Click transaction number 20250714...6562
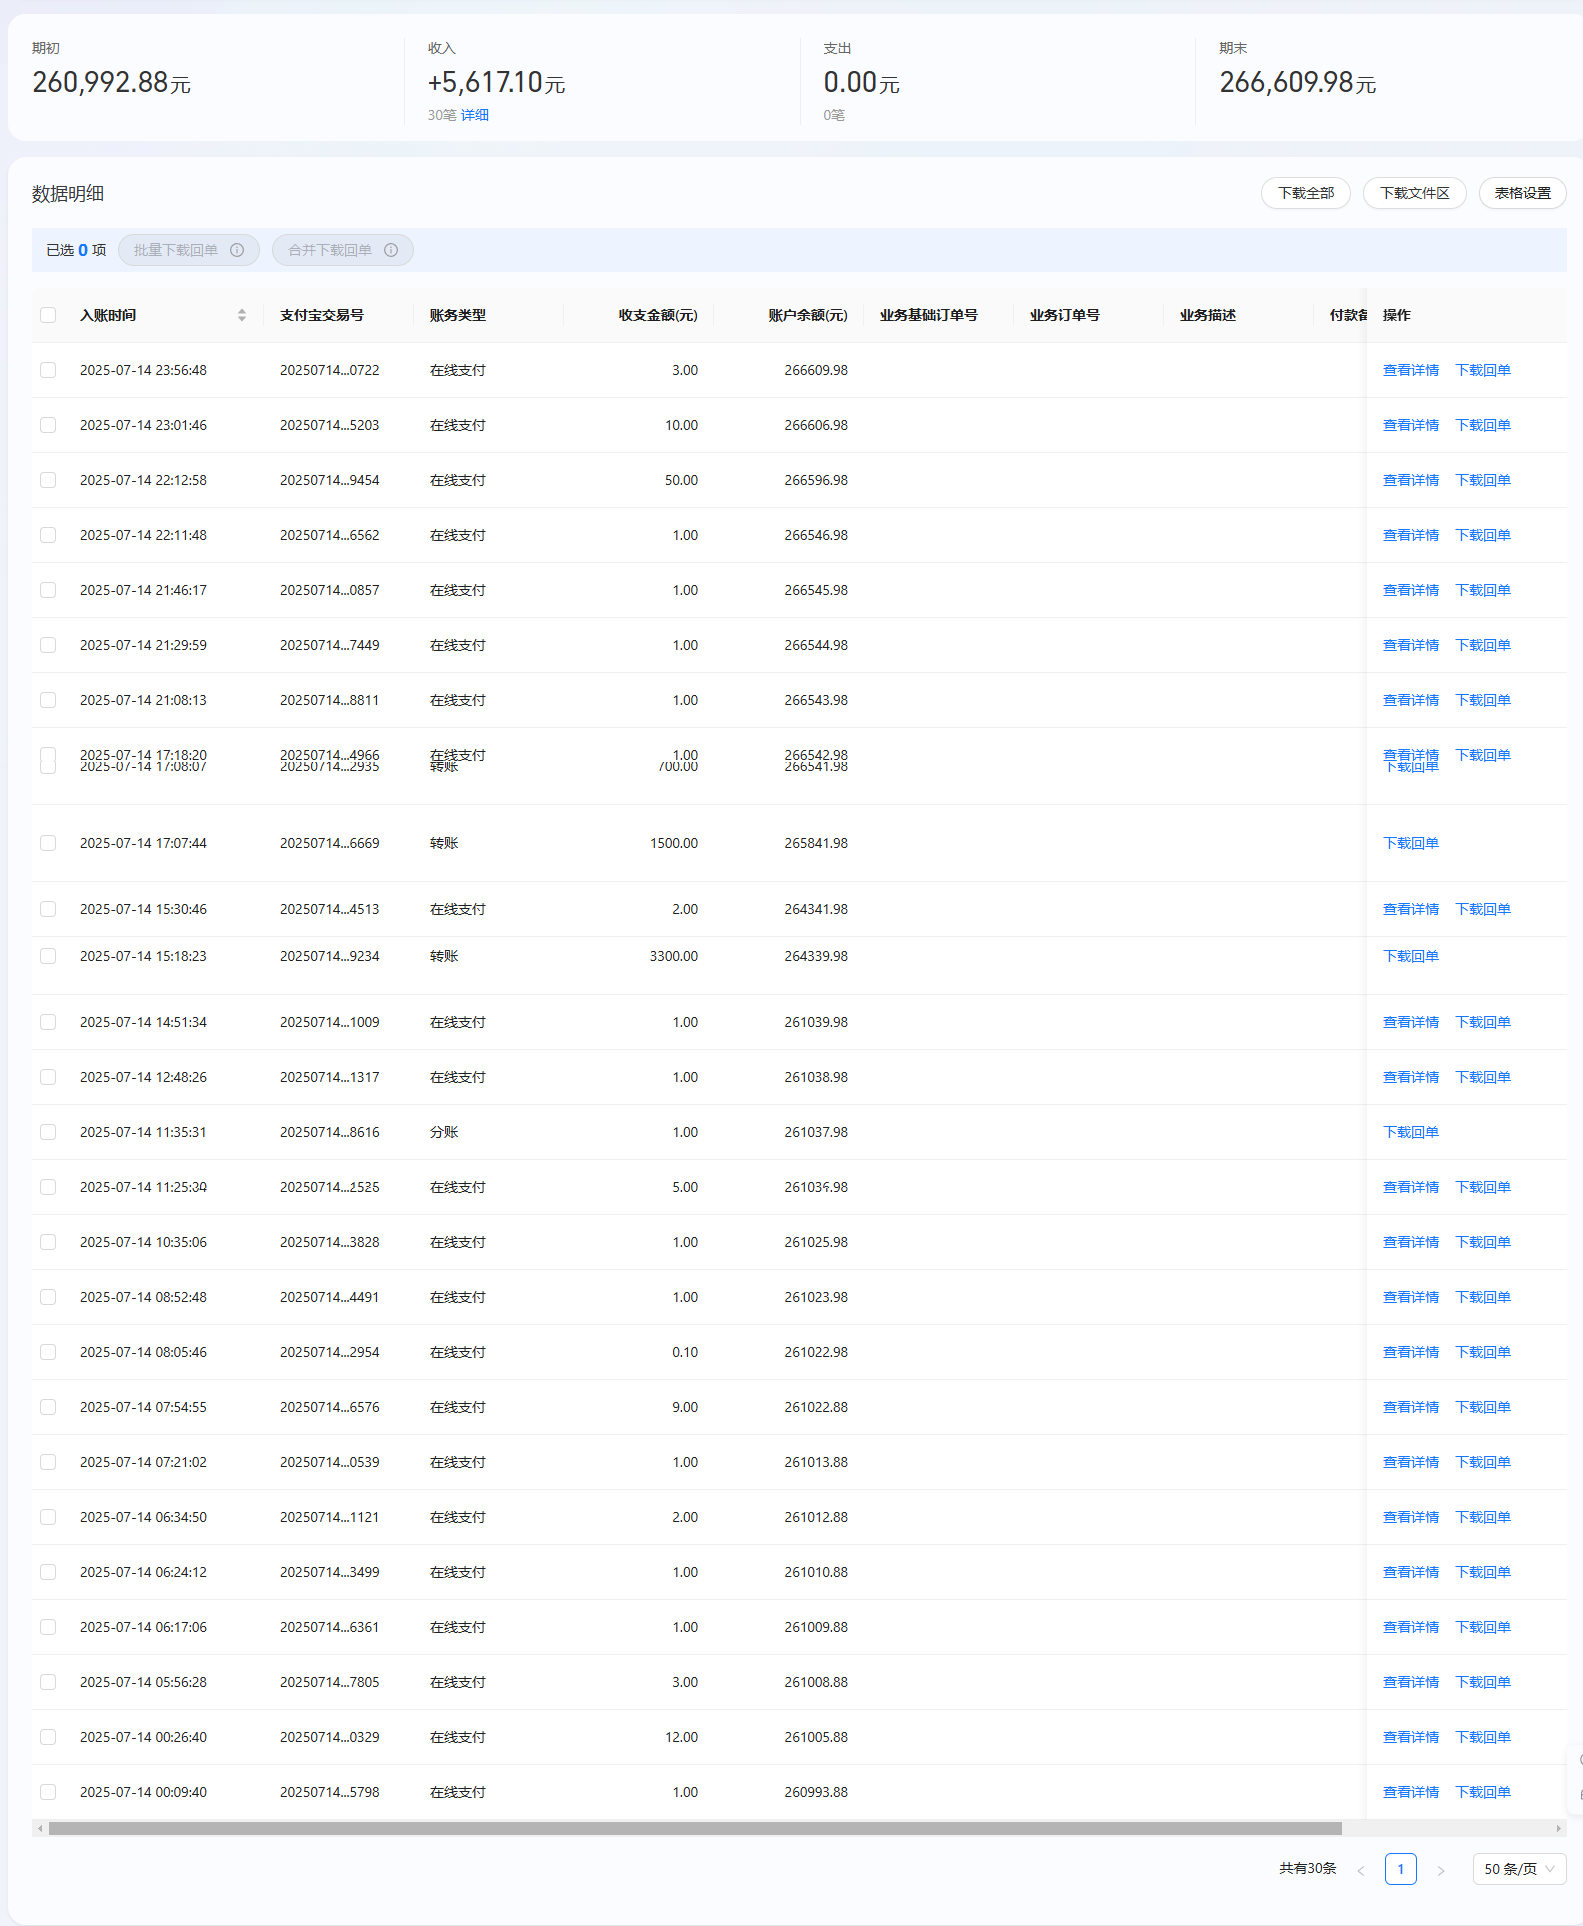This screenshot has height=1926, width=1583. click(x=330, y=535)
